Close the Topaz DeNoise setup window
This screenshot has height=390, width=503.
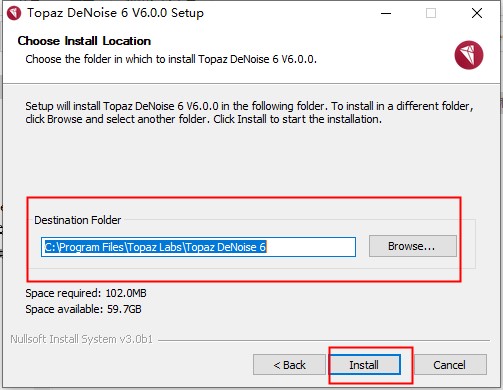pyautogui.click(x=477, y=13)
